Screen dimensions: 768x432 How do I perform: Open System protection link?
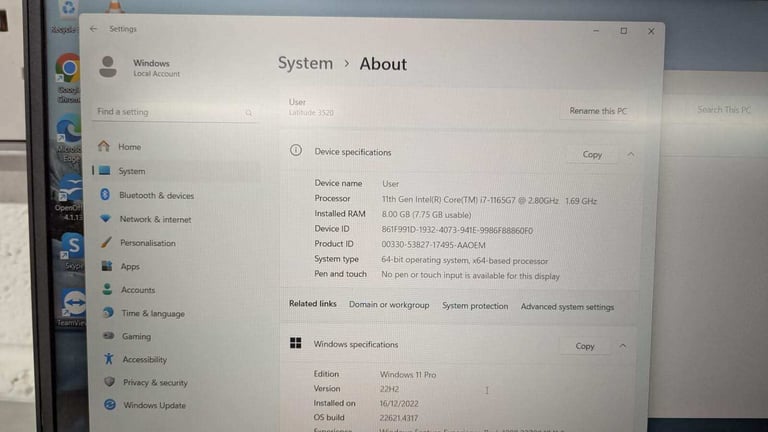(475, 306)
